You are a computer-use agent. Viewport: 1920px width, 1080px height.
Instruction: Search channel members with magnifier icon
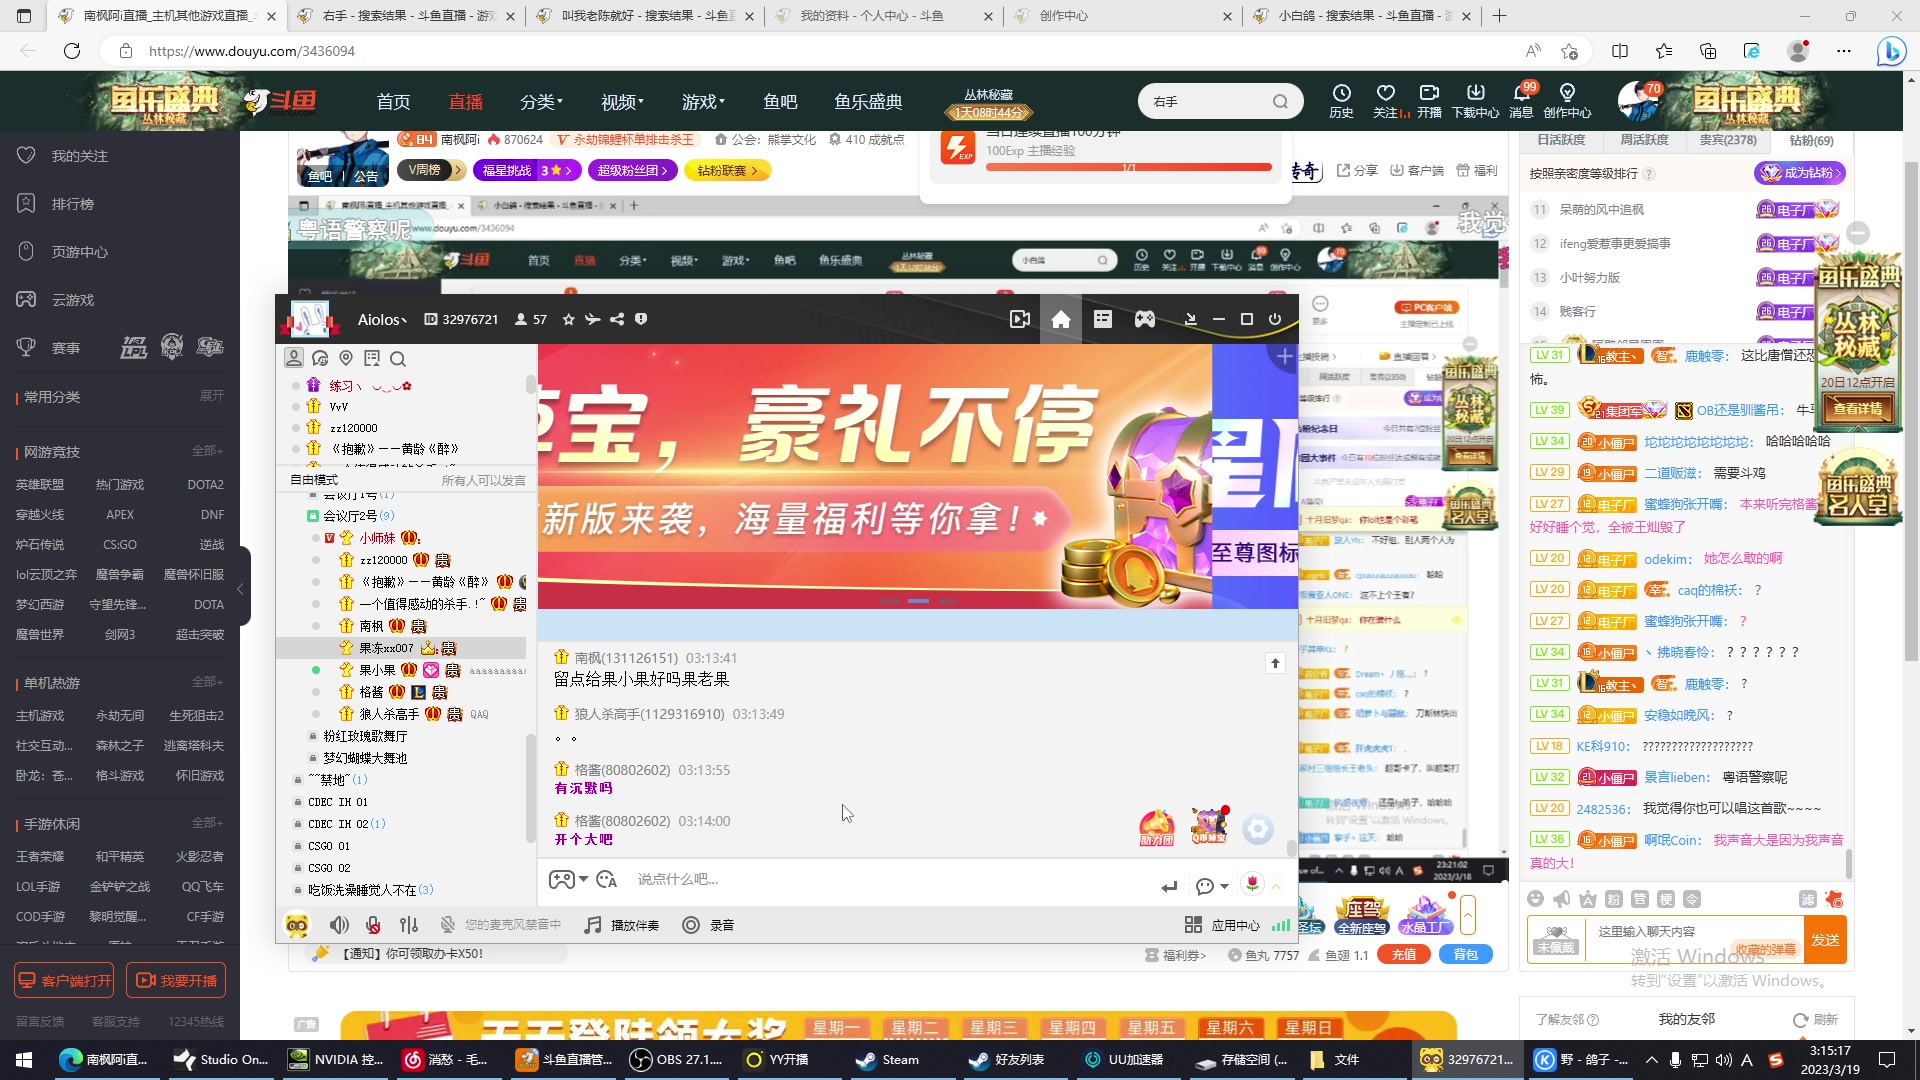[x=398, y=358]
